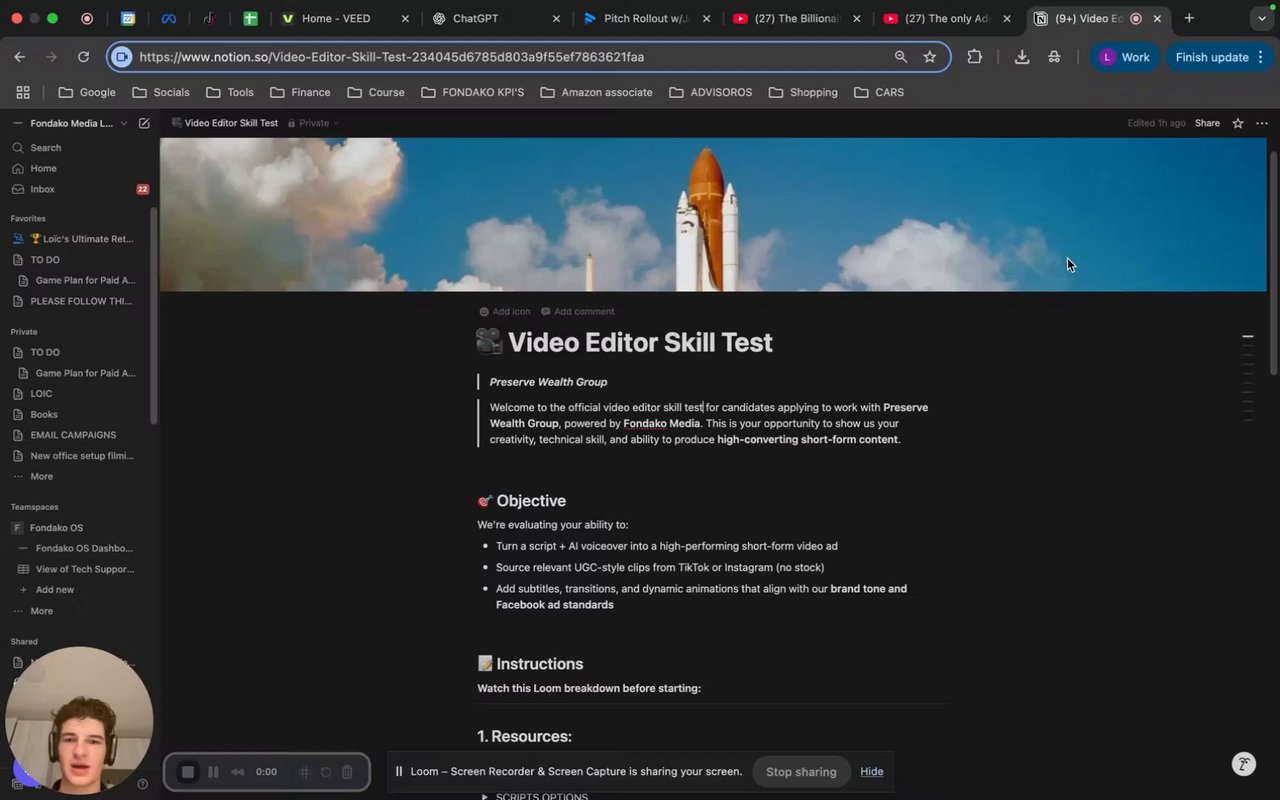
Task: Create a new Notion page with compose icon
Action: [x=144, y=123]
